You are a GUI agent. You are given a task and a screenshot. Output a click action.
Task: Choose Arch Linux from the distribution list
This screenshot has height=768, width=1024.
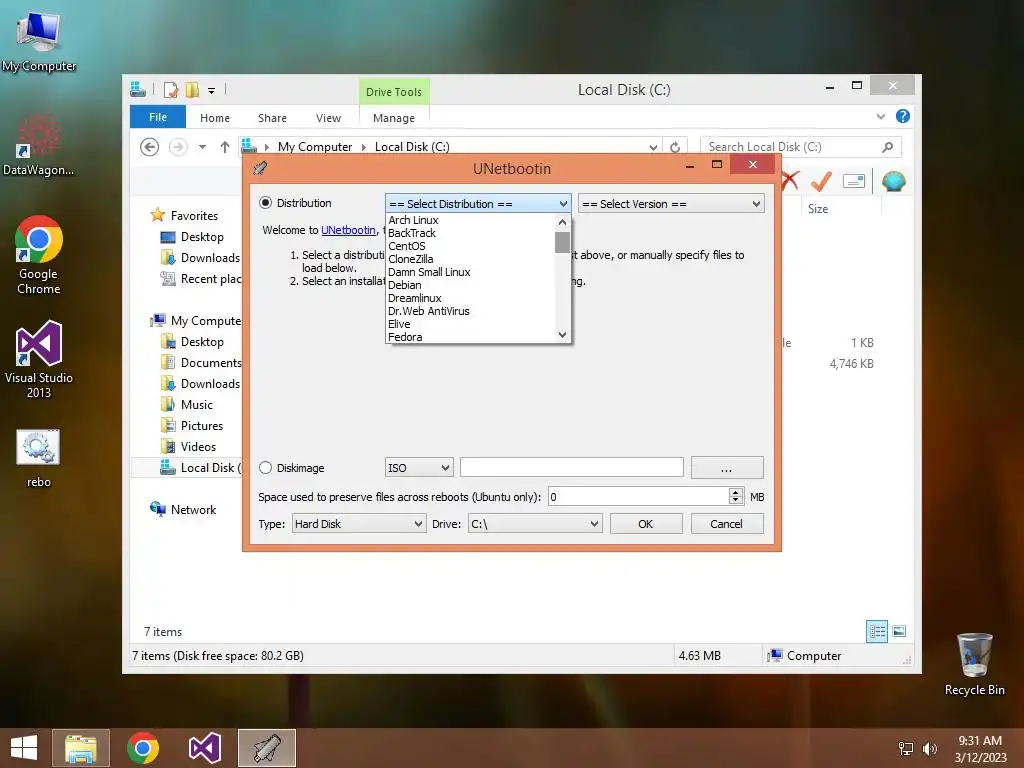pyautogui.click(x=413, y=220)
